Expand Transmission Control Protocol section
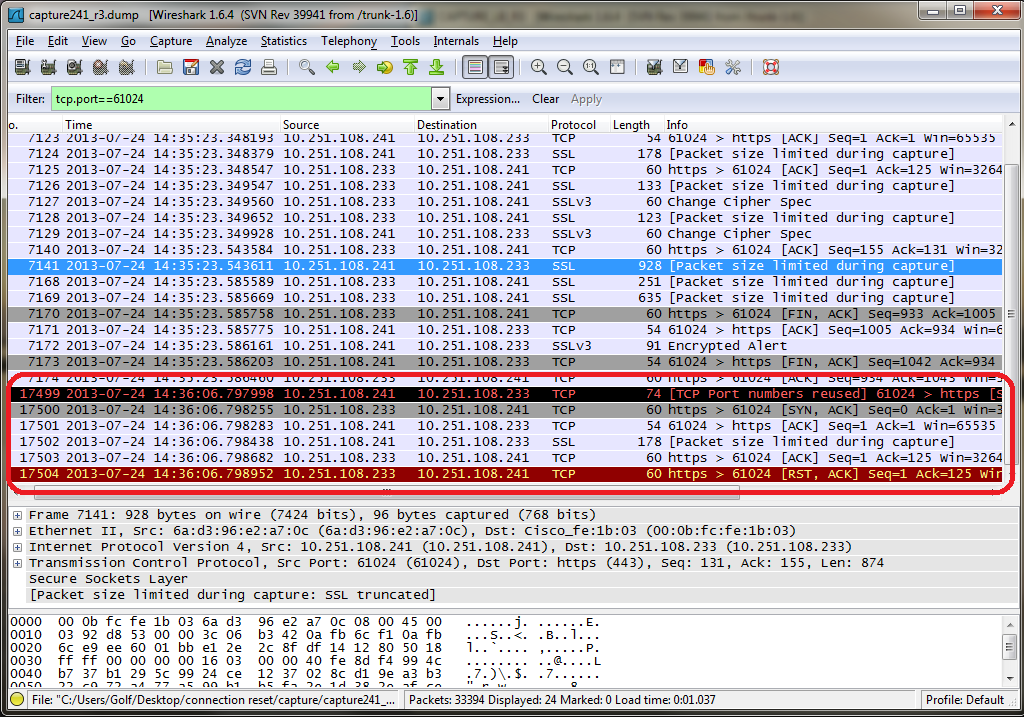 [x=18, y=563]
